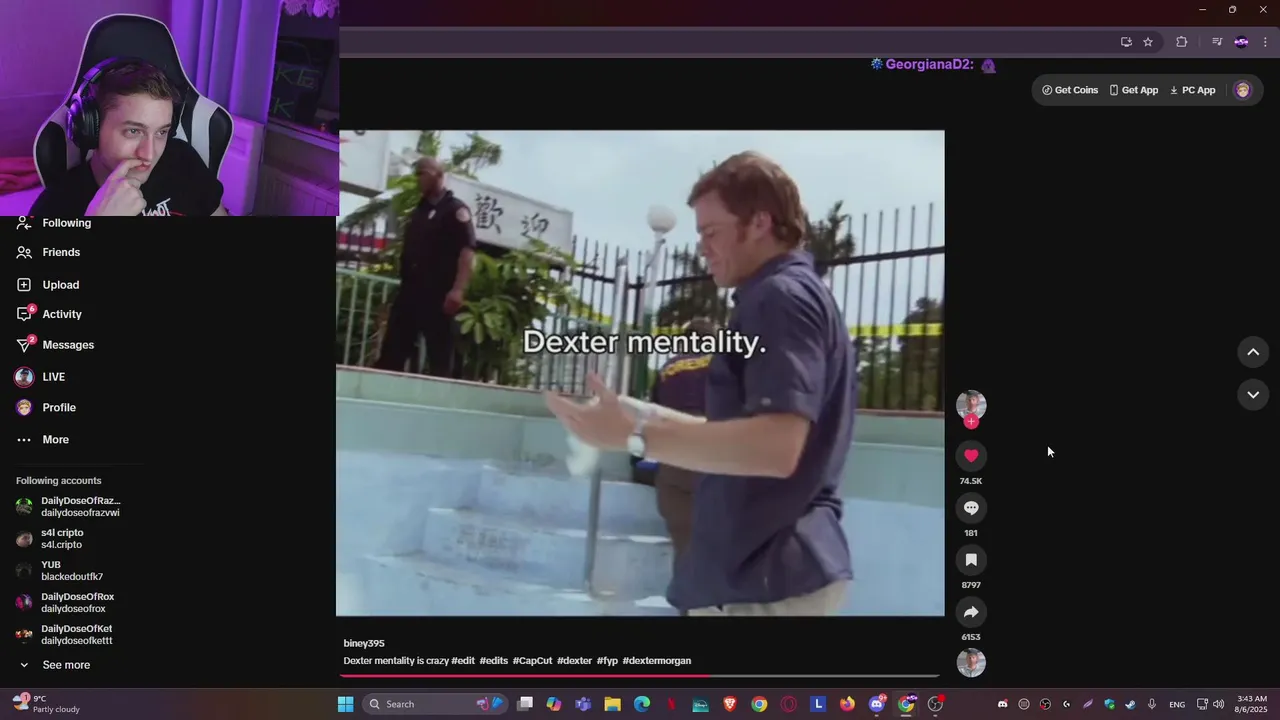Open Opera browser from the taskbar
This screenshot has height=720, width=1280.
click(x=789, y=704)
